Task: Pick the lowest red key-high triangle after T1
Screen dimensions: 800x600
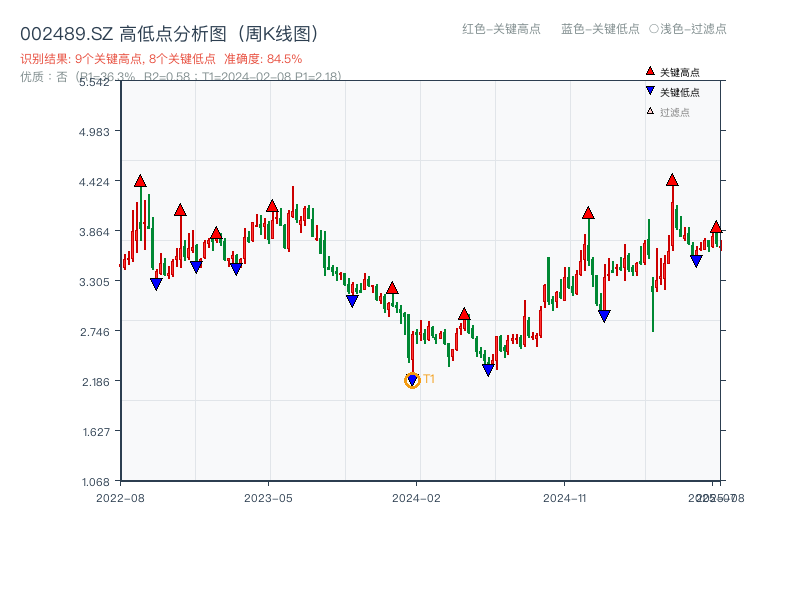Action: [464, 314]
